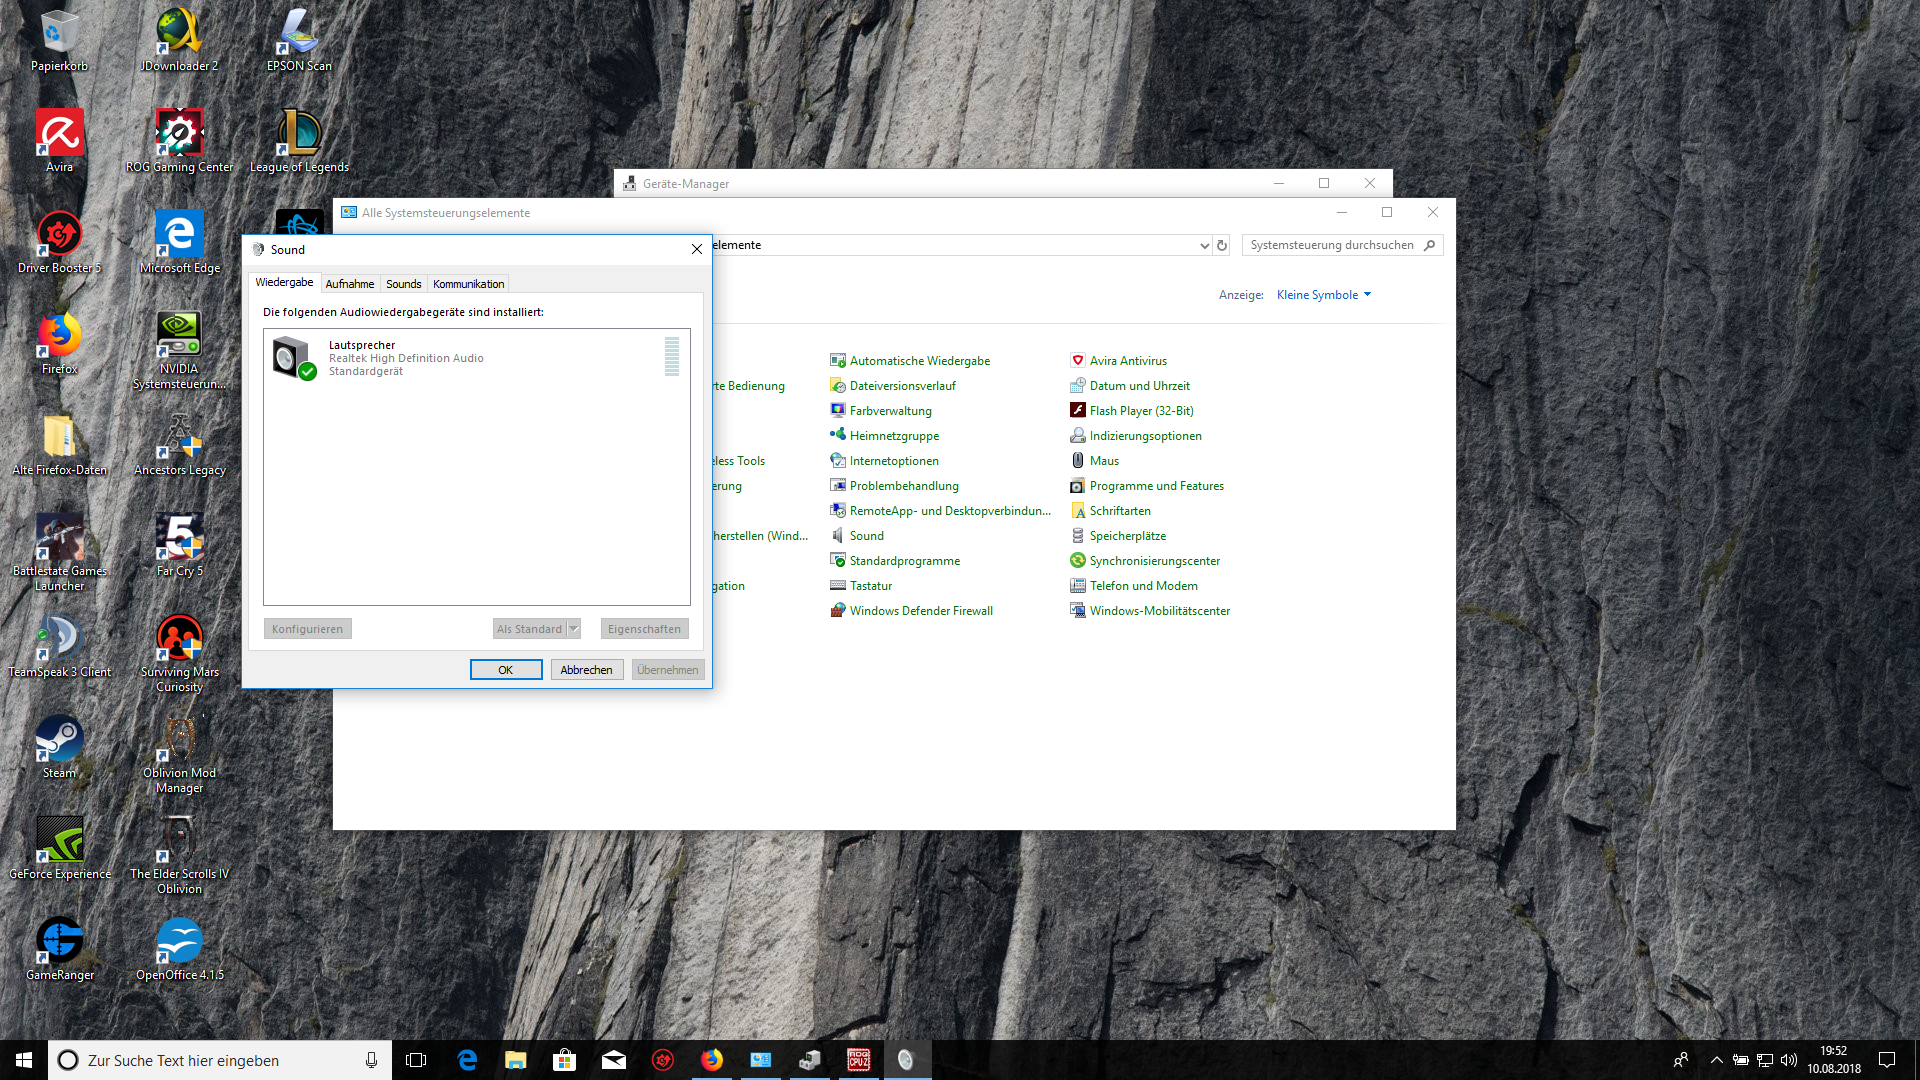Viewport: 1920px width, 1080px height.
Task: Click the refresh button beside the address bar
Action: 1221,245
